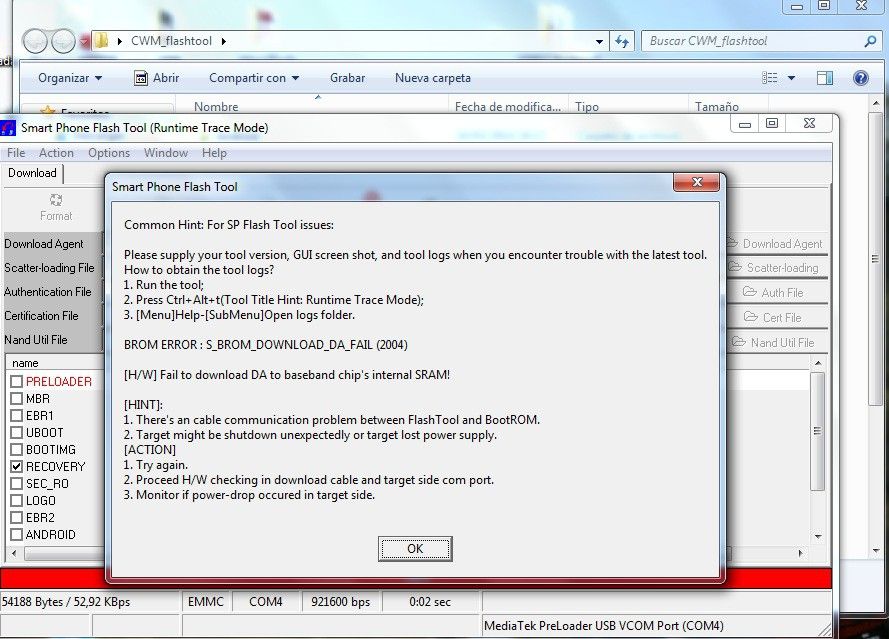The height and width of the screenshot is (639, 889).
Task: Maximize the Smart Phone Flash Tool window
Action: pos(772,123)
